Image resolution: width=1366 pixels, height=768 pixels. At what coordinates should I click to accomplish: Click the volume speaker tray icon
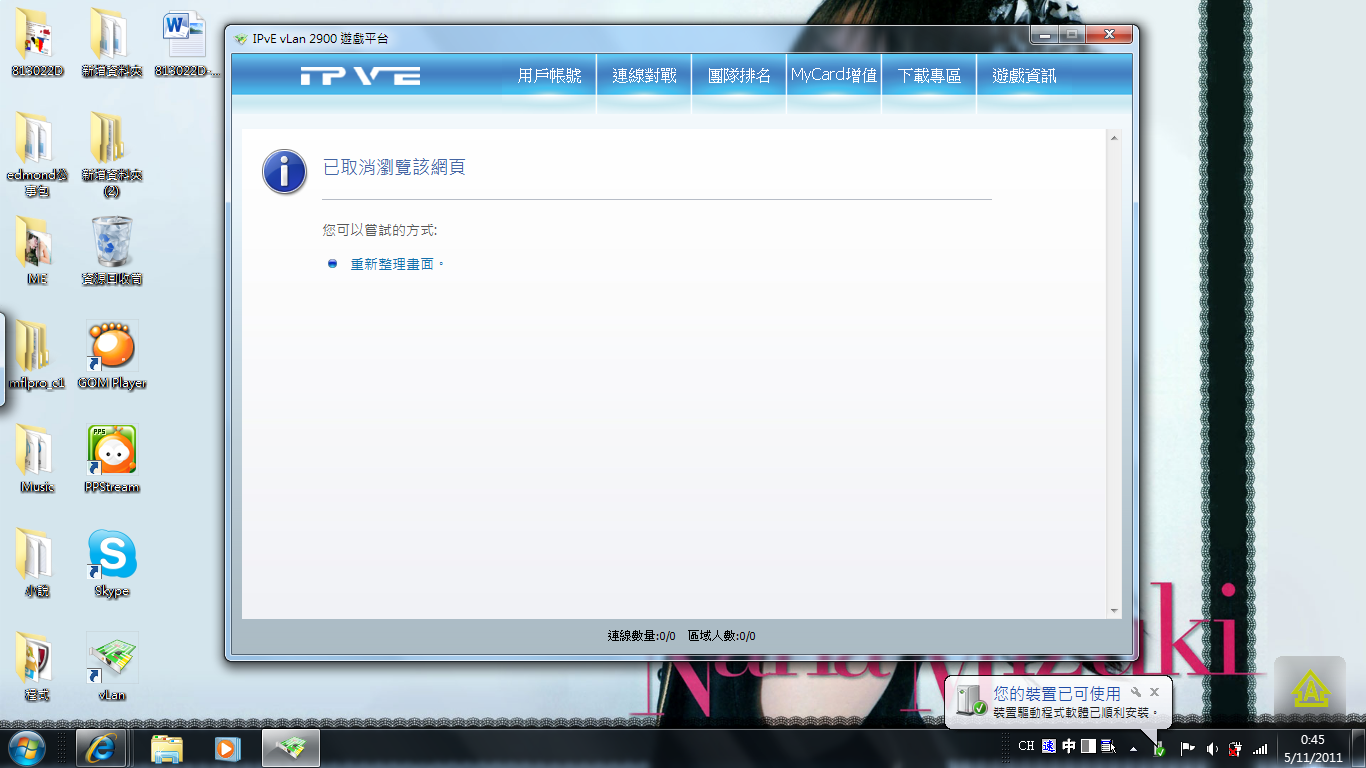tap(1212, 748)
